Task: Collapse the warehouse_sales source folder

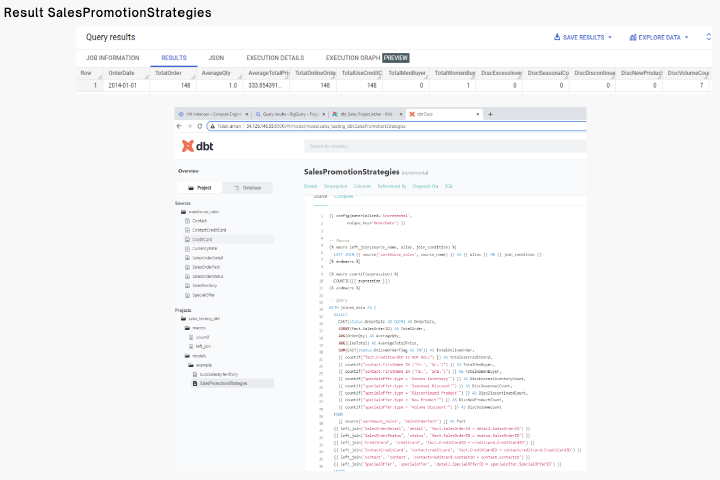Action: pos(183,212)
